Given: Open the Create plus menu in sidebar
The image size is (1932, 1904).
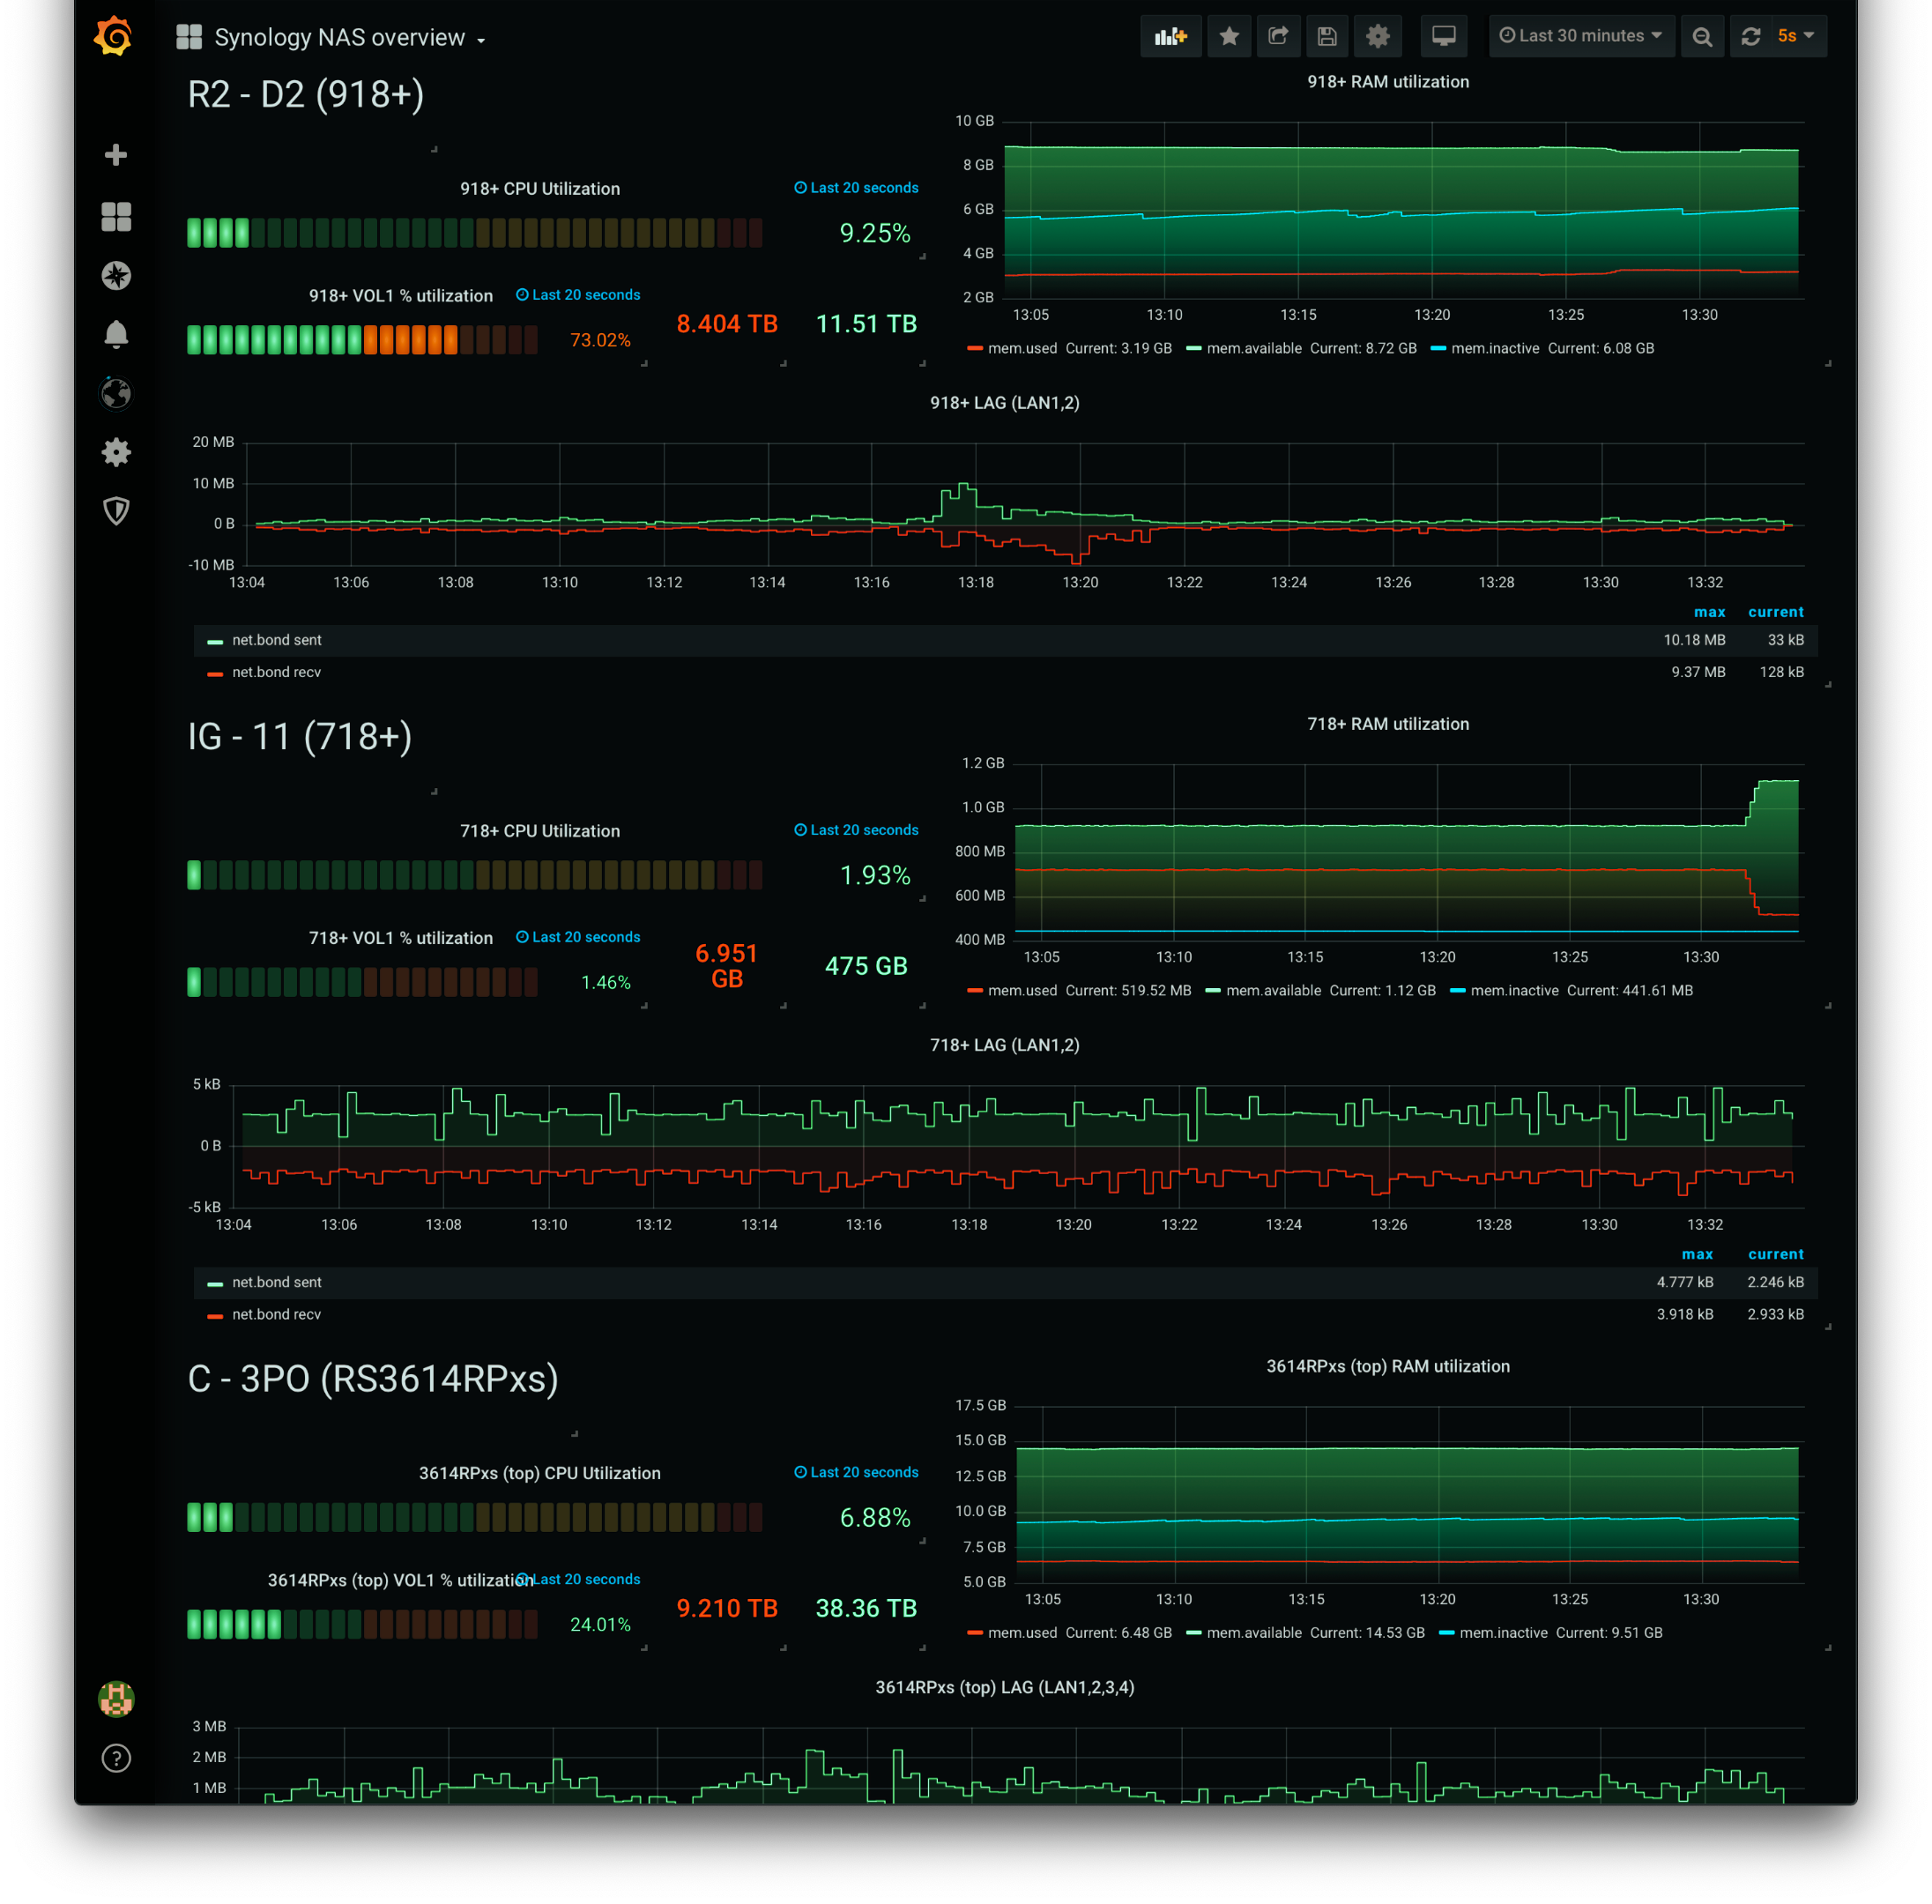Looking at the screenshot, I should 116,155.
